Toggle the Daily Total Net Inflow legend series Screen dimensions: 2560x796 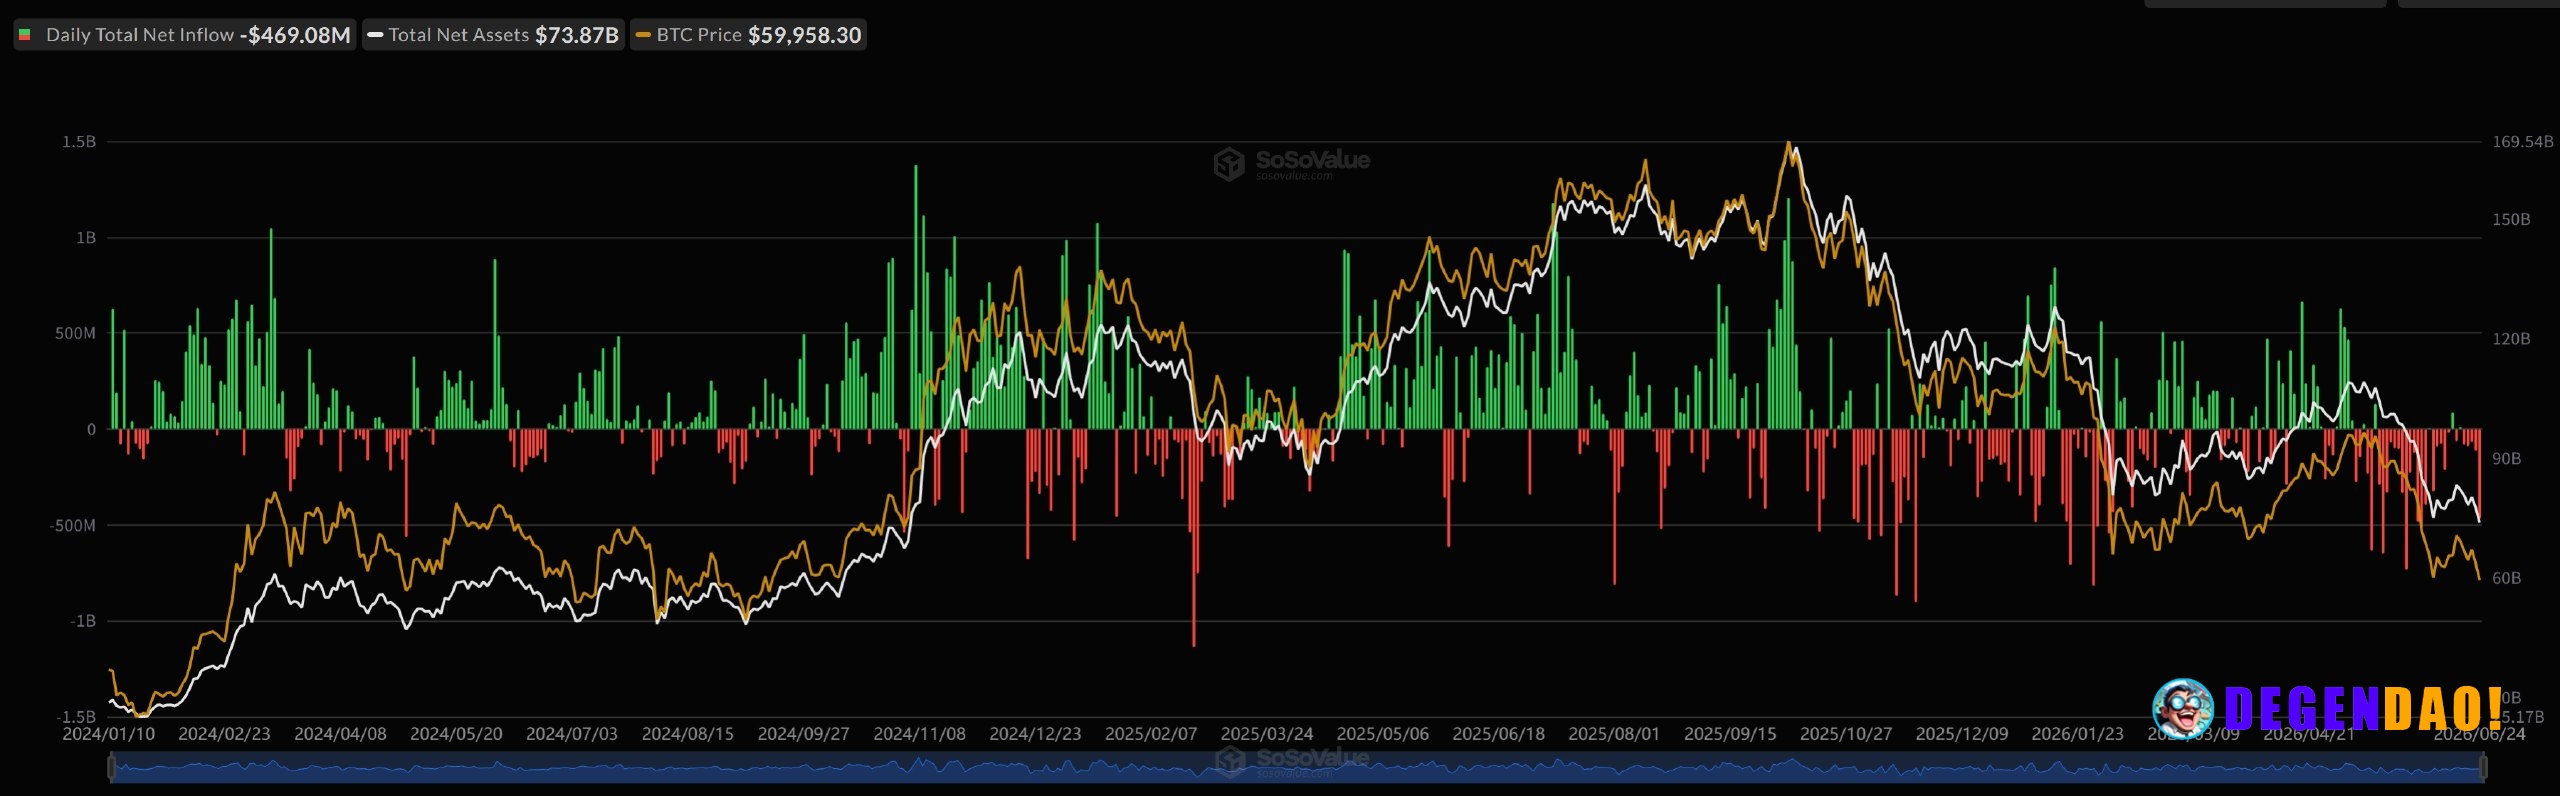(185, 35)
